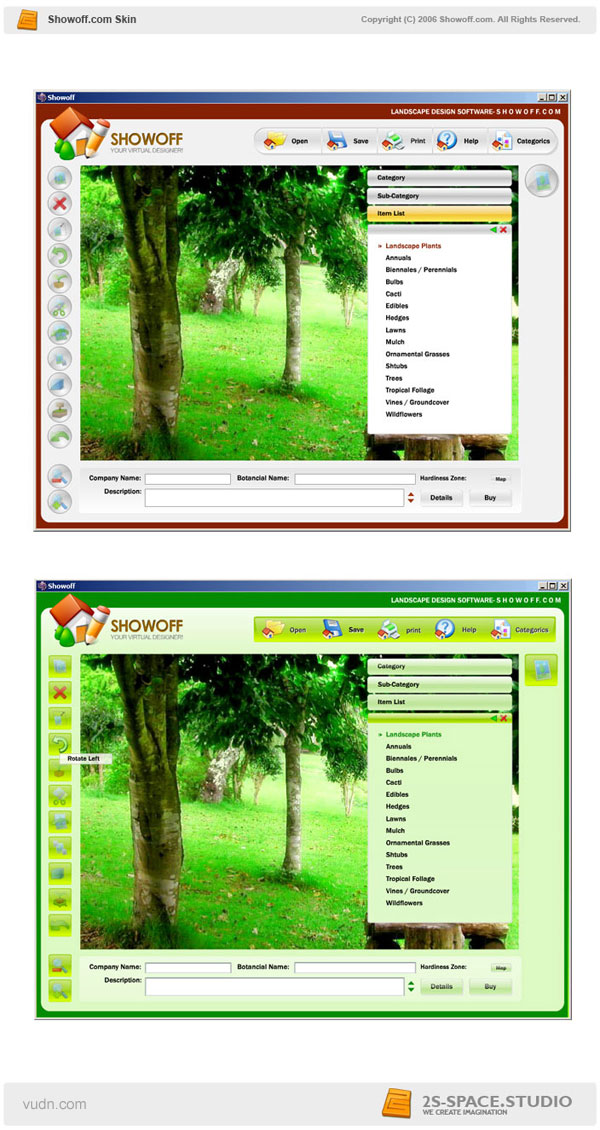This screenshot has width=600, height=1130.
Task: Click round picture button at top right of red skin window
Action: tap(542, 181)
